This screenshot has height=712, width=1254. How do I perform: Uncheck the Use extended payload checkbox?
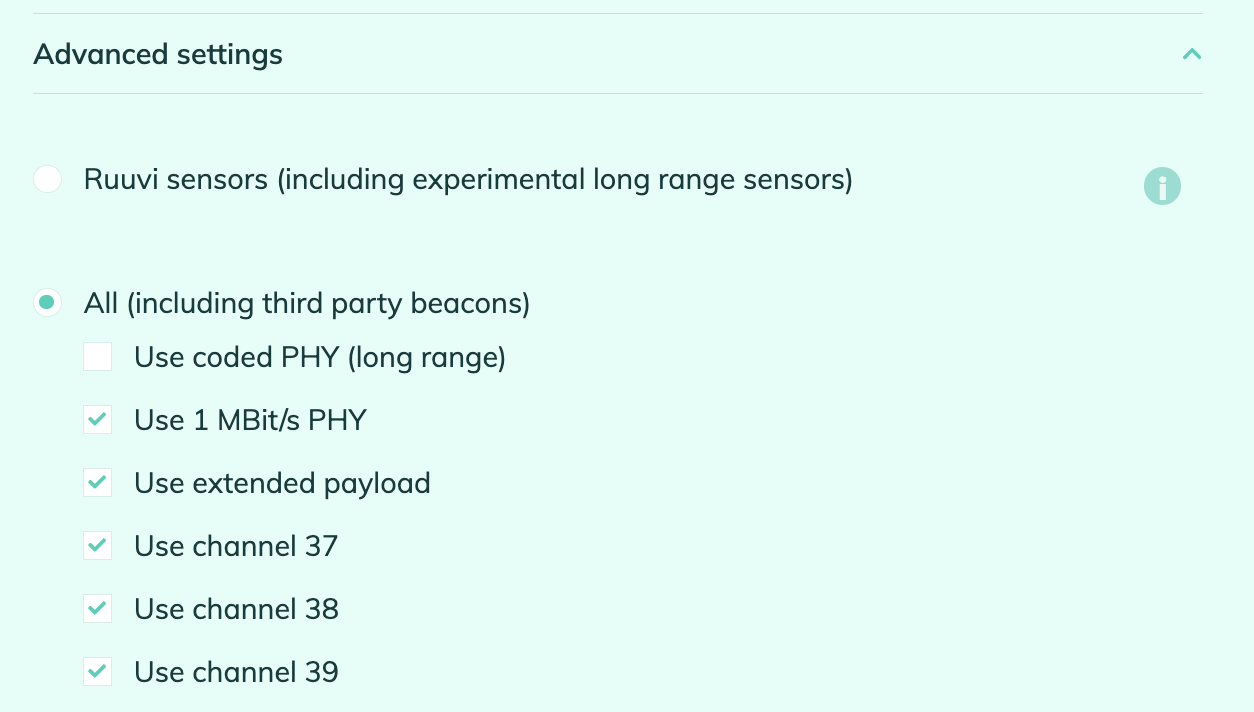97,483
